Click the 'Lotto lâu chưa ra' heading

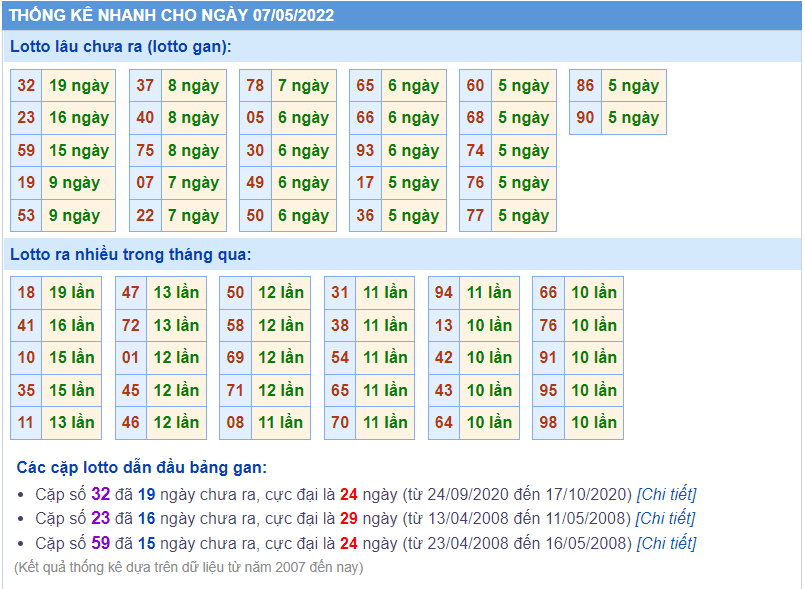121,47
